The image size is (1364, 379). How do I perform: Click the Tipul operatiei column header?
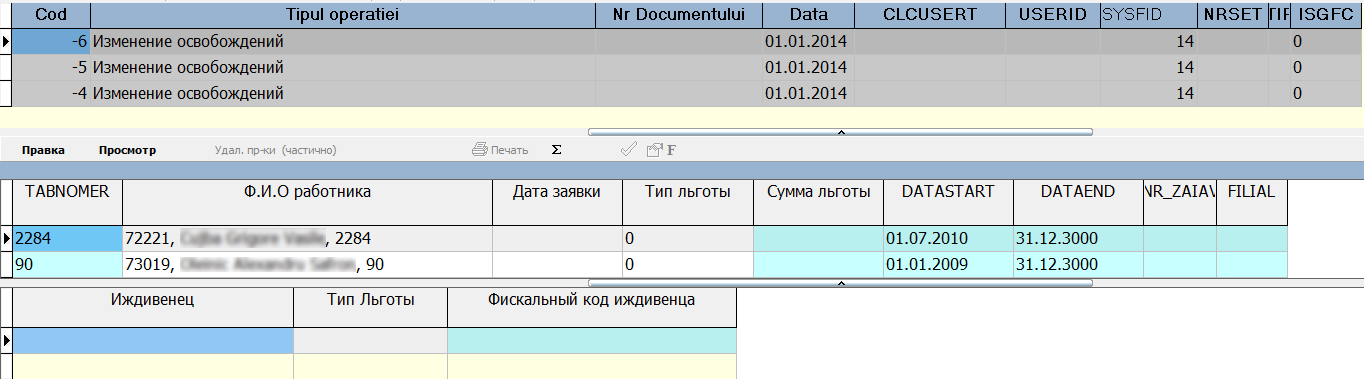click(343, 15)
